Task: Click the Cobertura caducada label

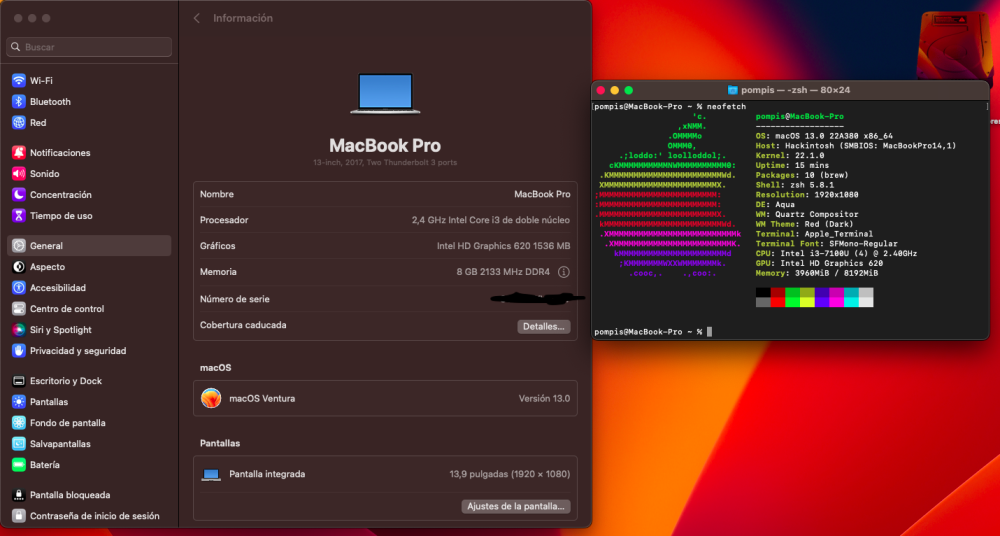Action: pyautogui.click(x=243, y=325)
